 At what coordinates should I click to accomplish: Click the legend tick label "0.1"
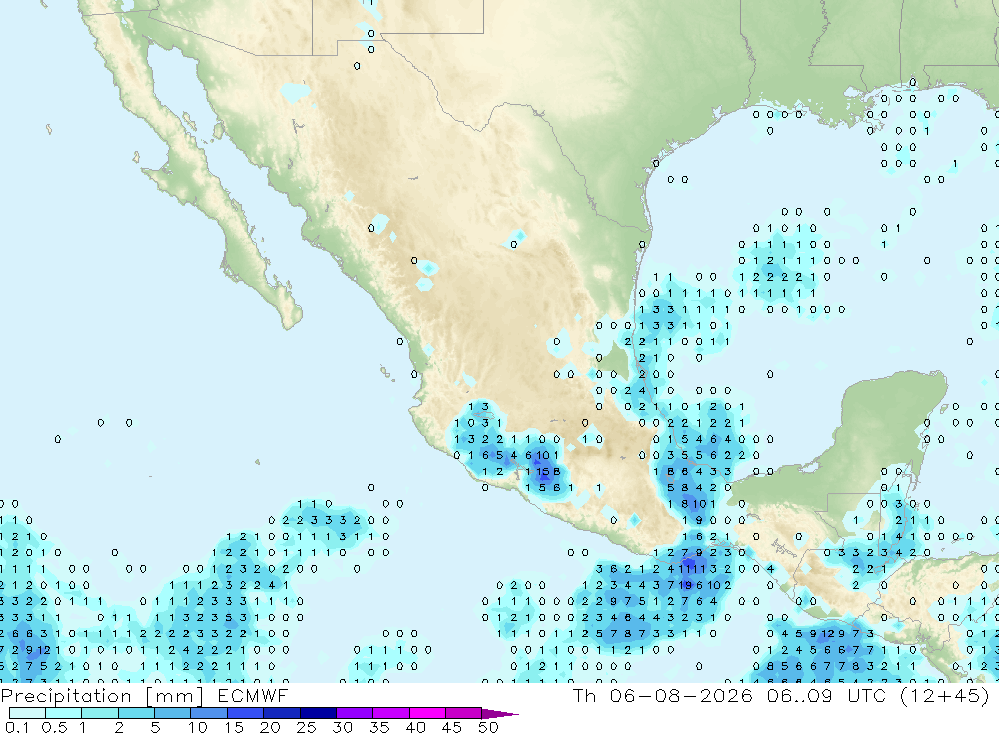coord(16,727)
